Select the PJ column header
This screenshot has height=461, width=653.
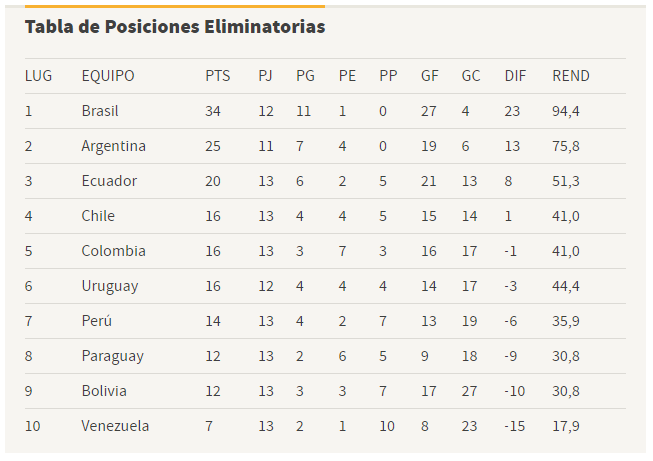pos(265,76)
